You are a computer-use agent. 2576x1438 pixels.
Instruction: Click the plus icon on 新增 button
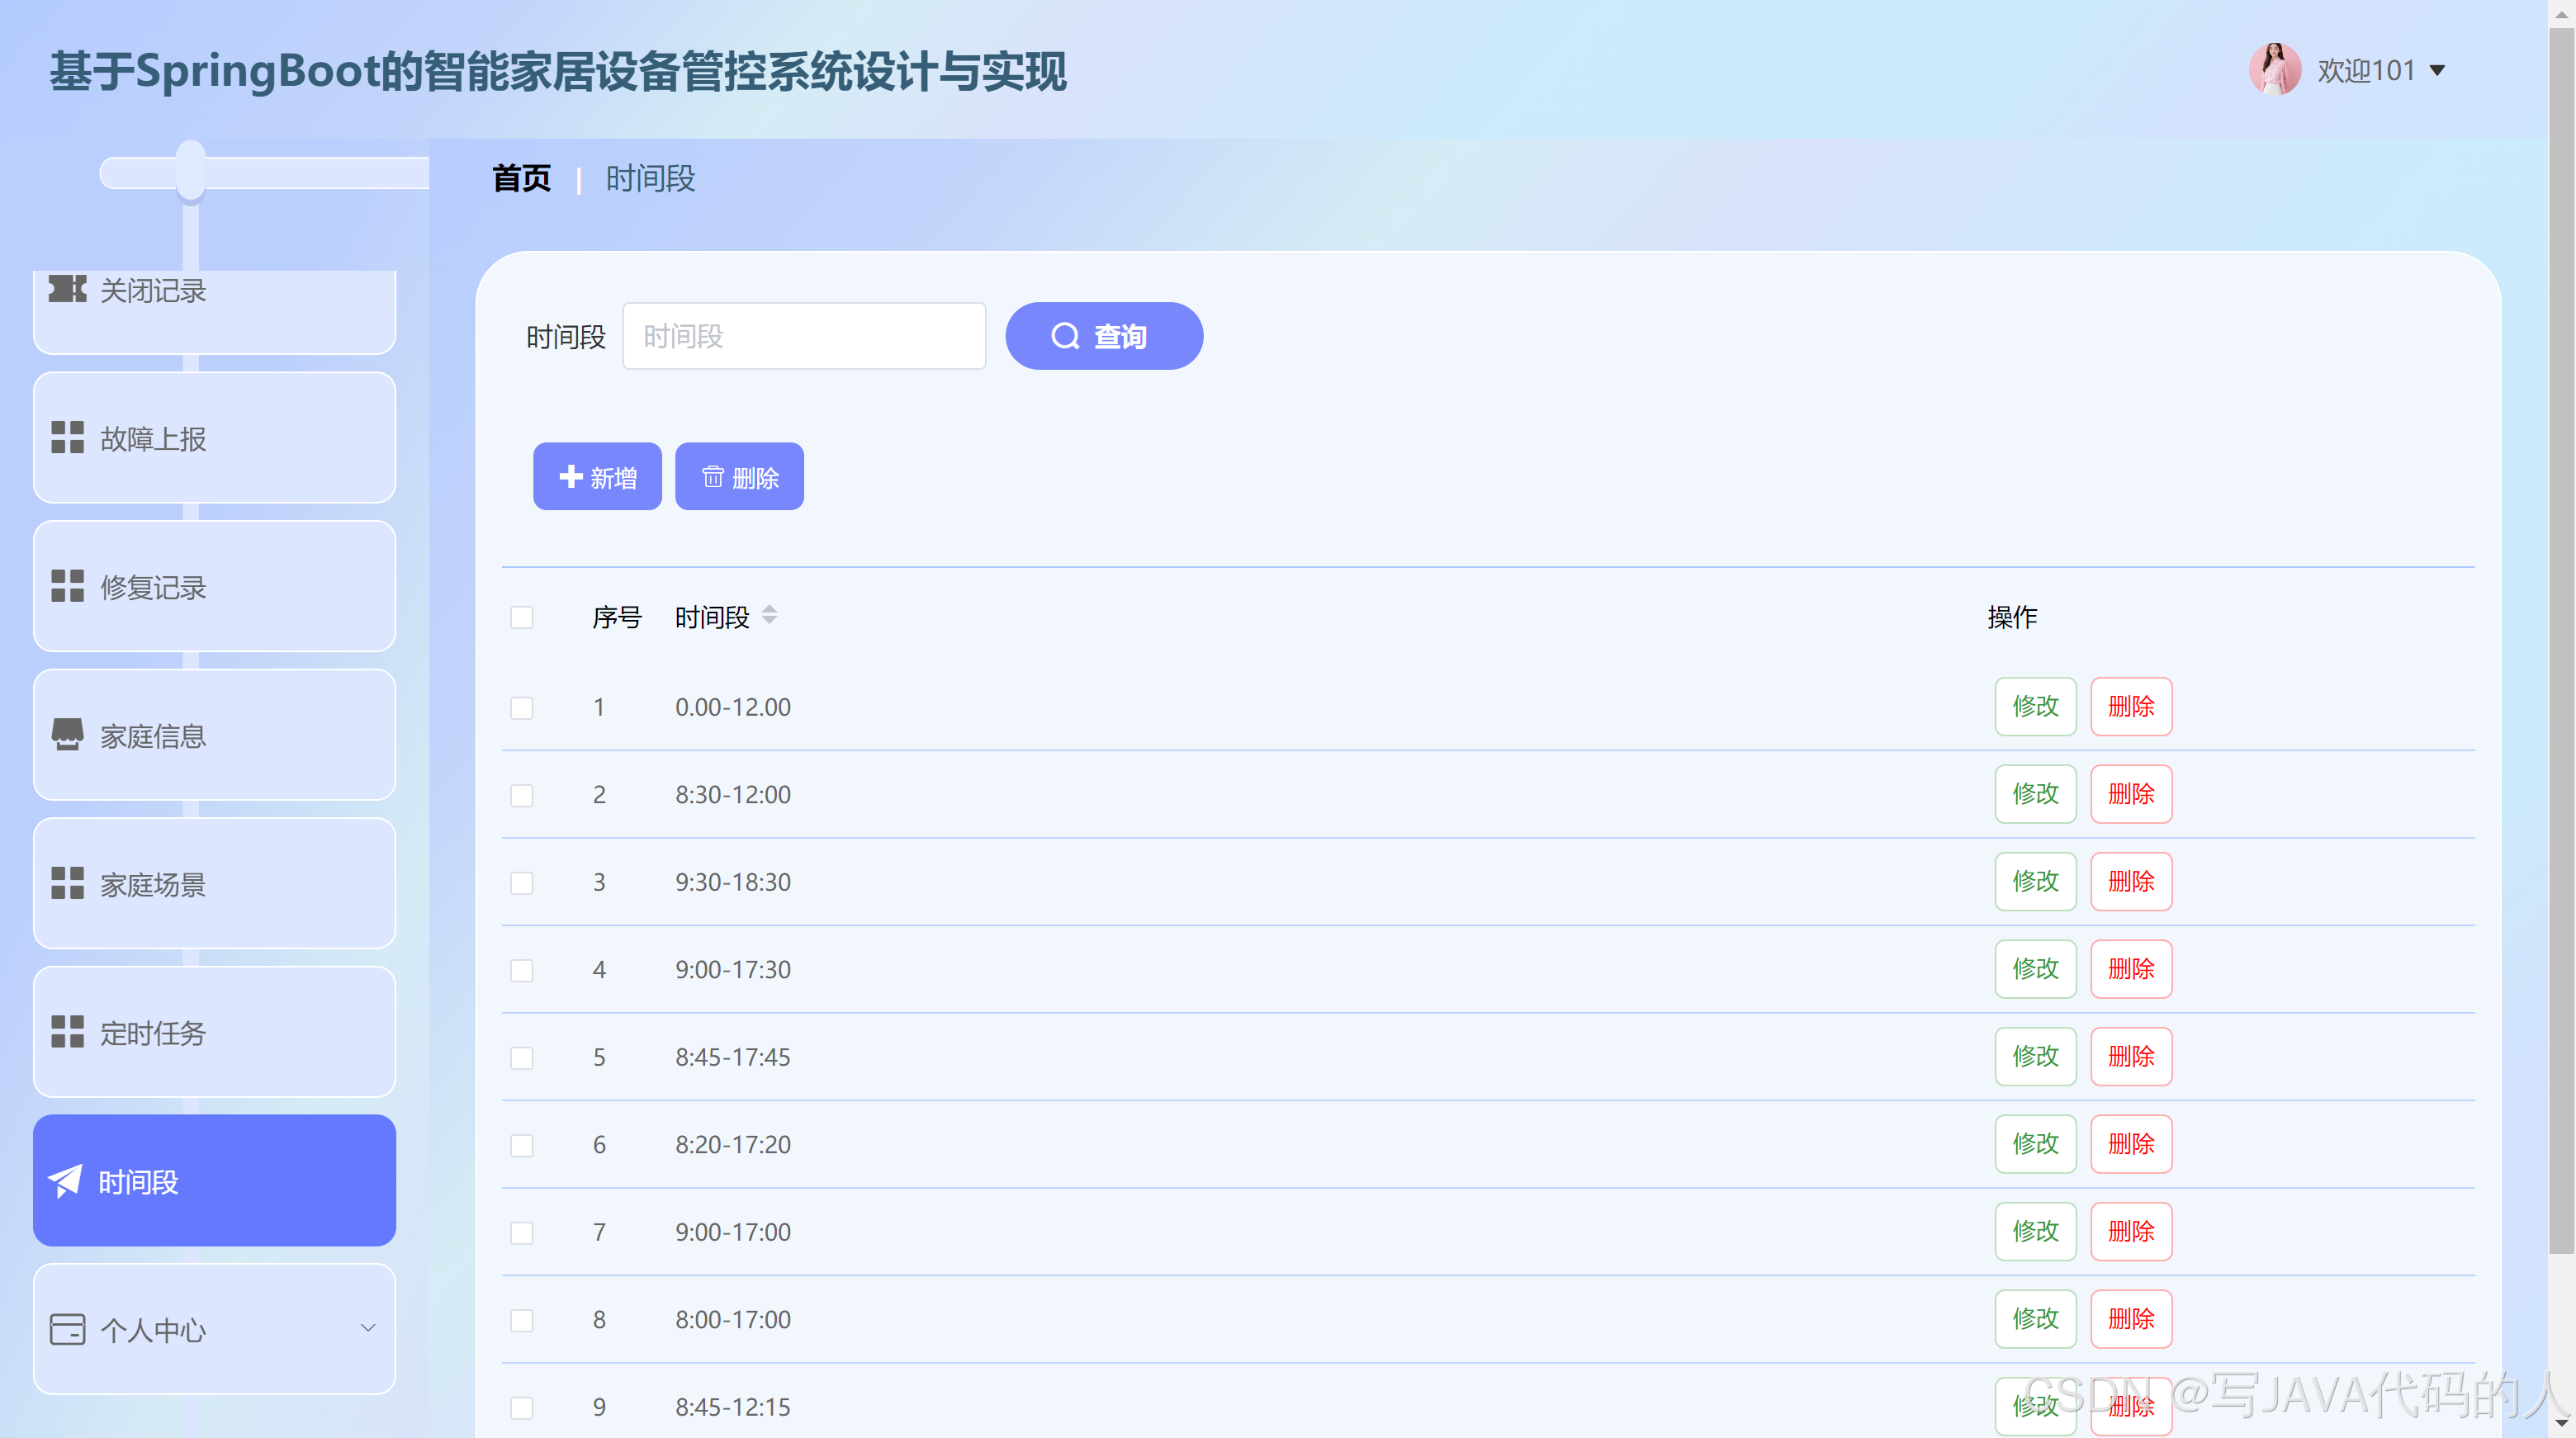click(x=571, y=476)
